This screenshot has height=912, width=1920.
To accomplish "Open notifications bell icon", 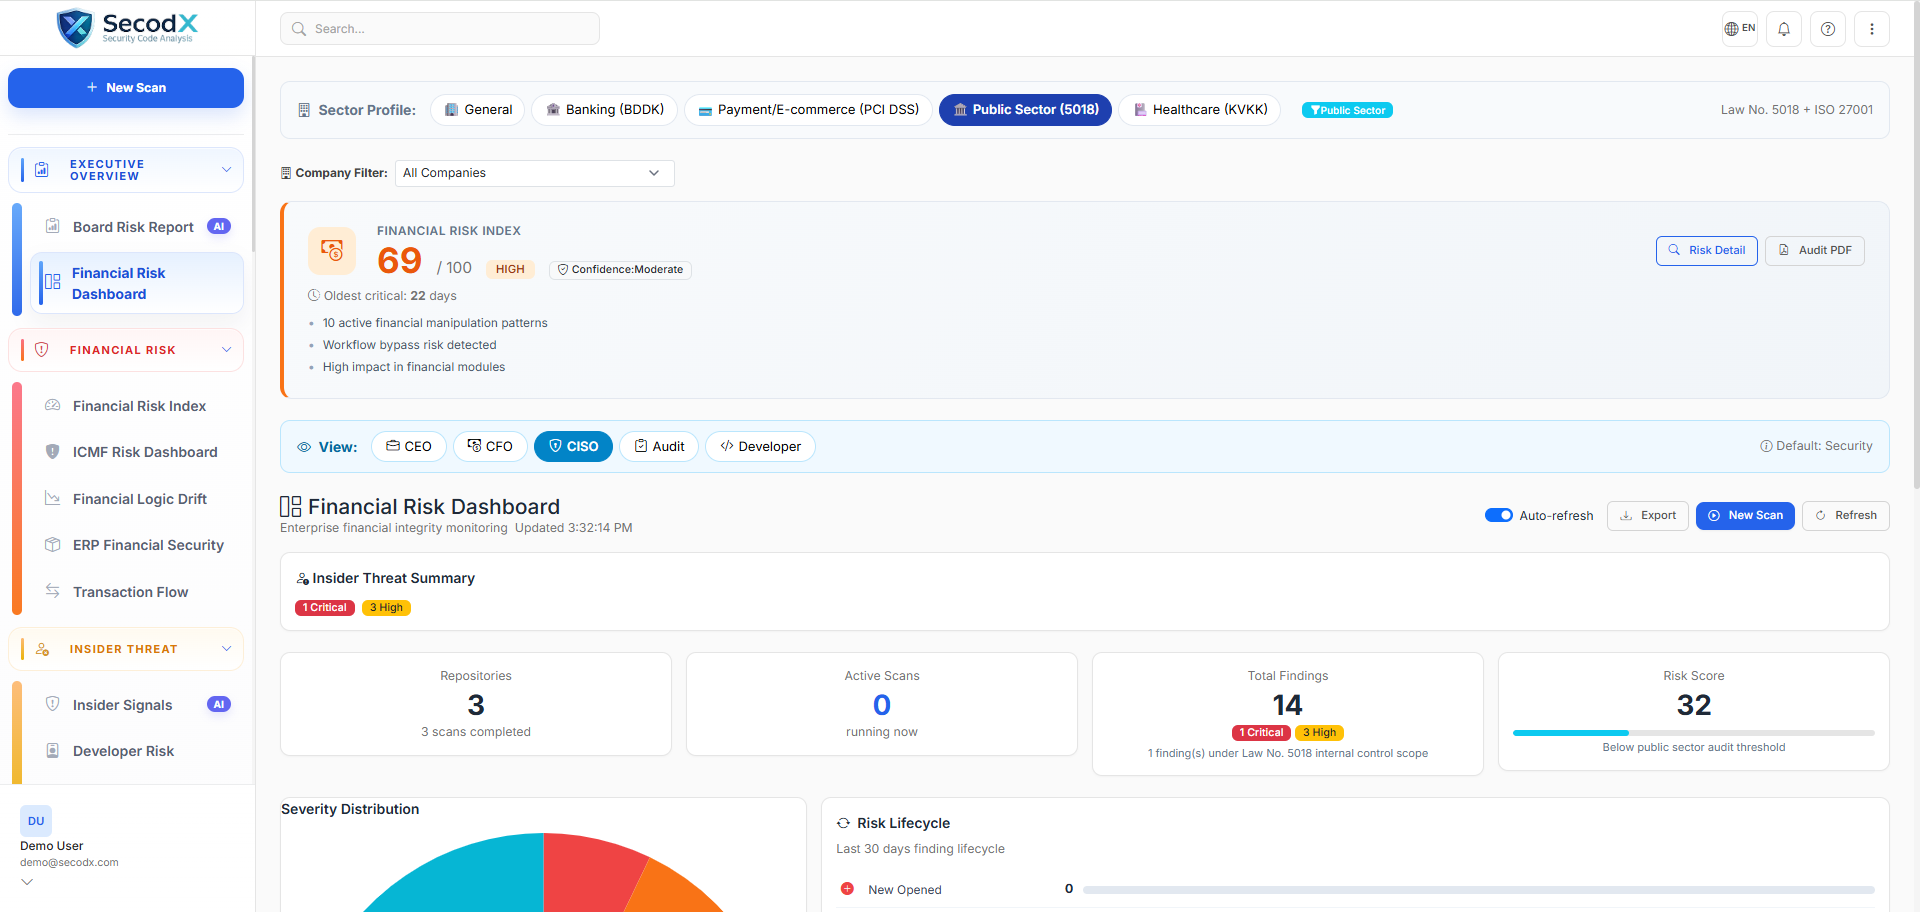I will click(x=1784, y=29).
